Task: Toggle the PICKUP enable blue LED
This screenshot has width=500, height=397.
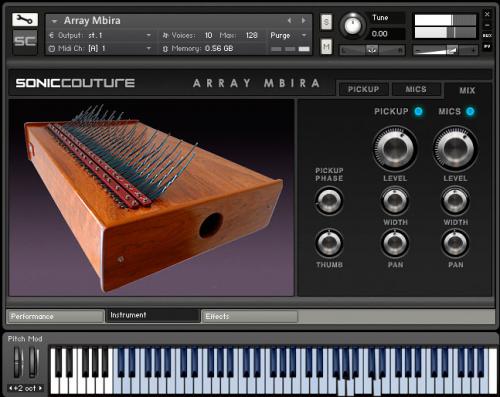Action: coord(418,111)
